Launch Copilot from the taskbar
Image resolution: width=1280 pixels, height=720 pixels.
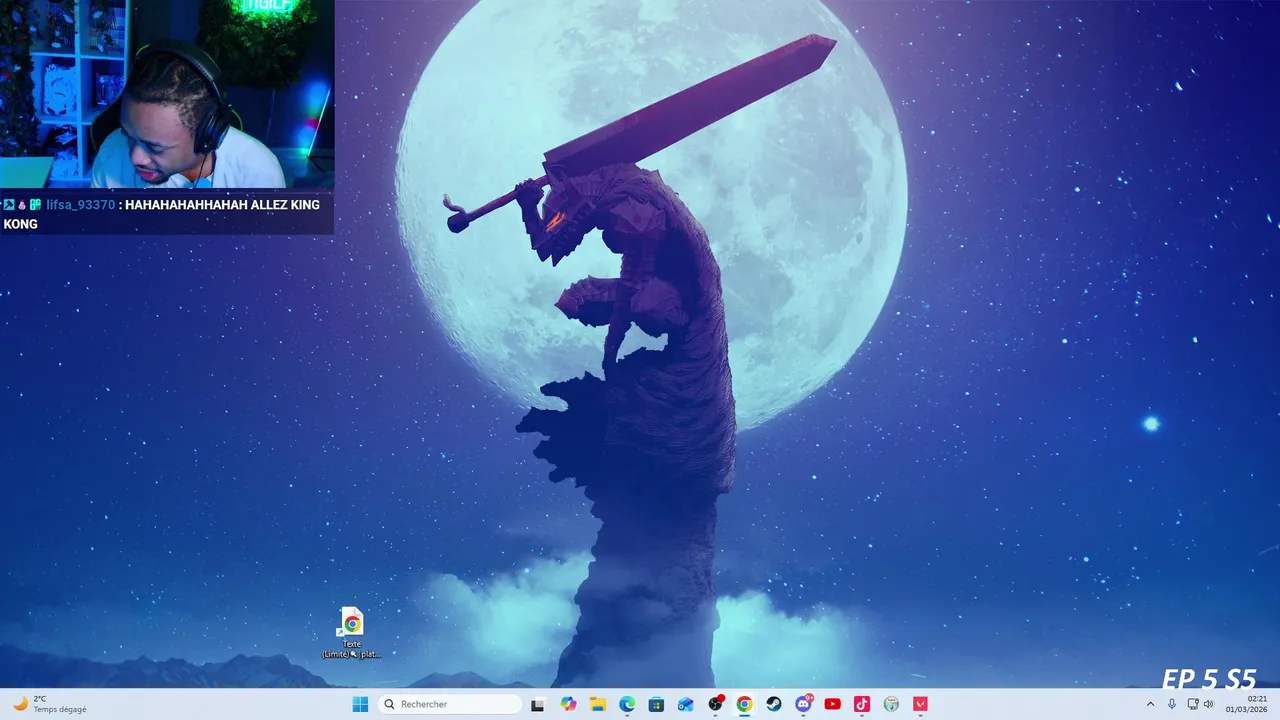point(569,704)
